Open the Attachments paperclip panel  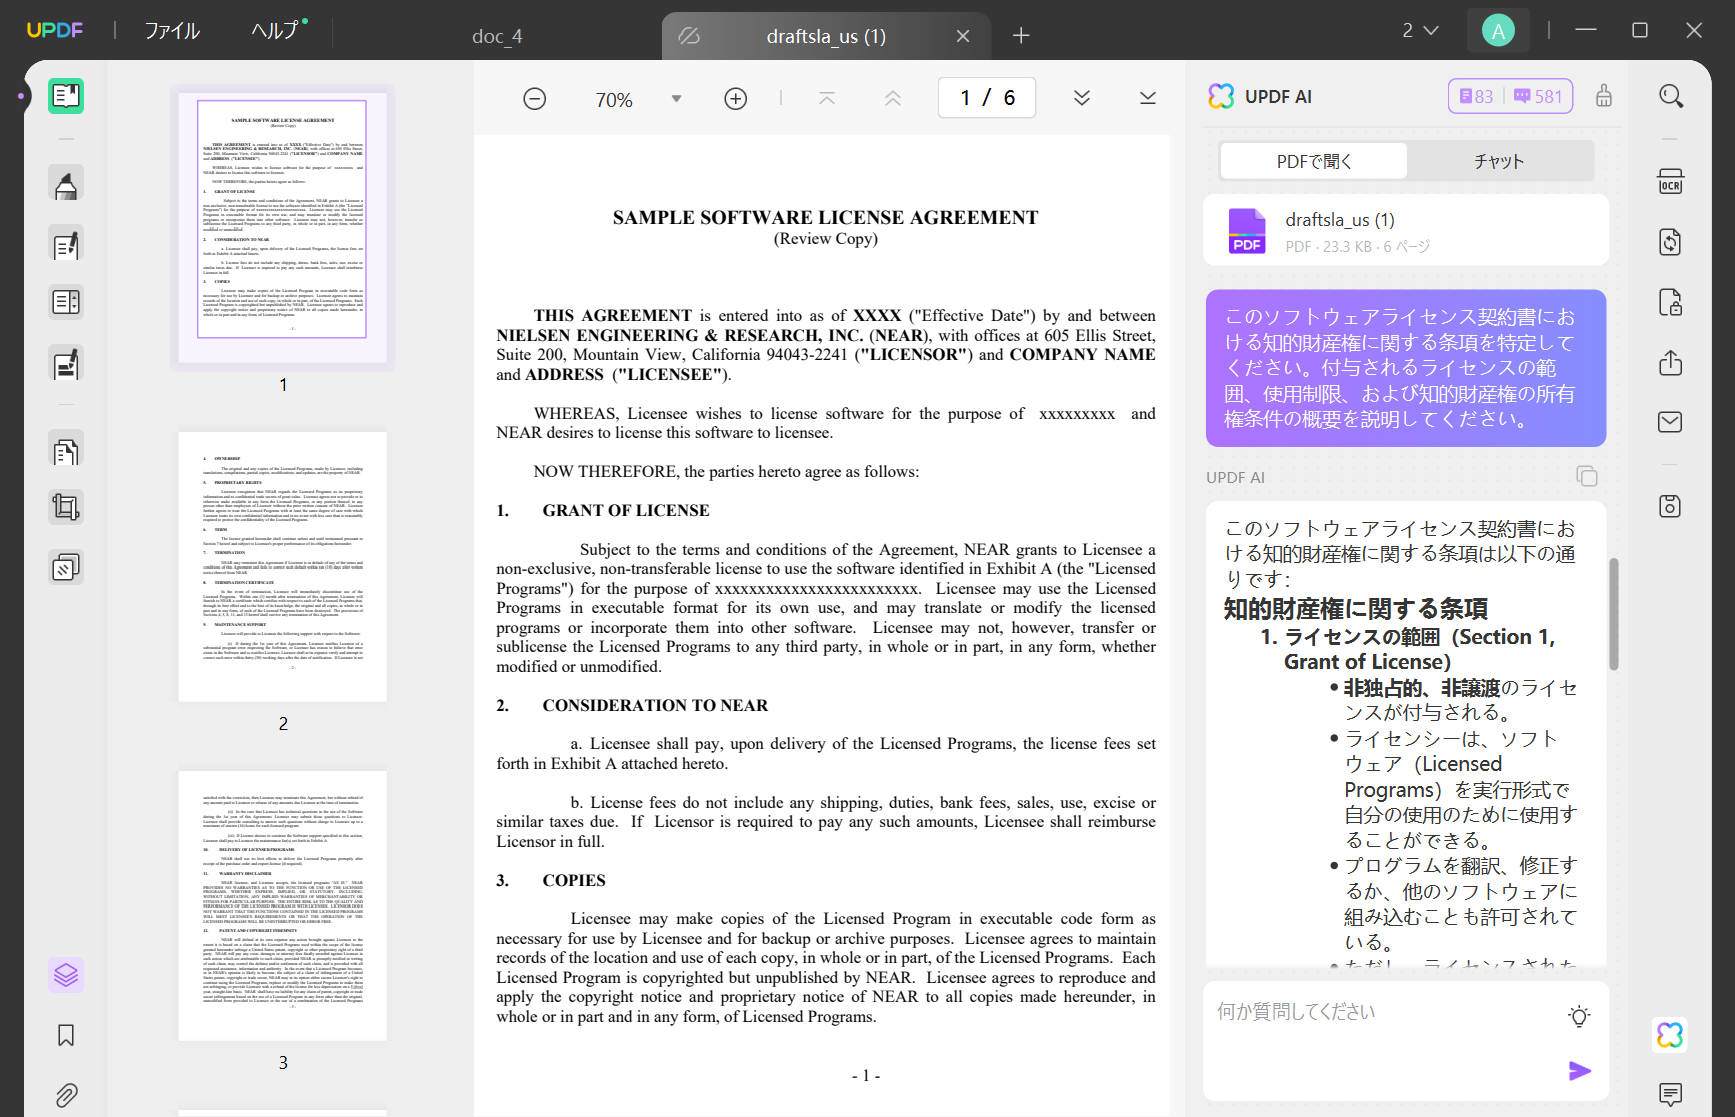(66, 1095)
